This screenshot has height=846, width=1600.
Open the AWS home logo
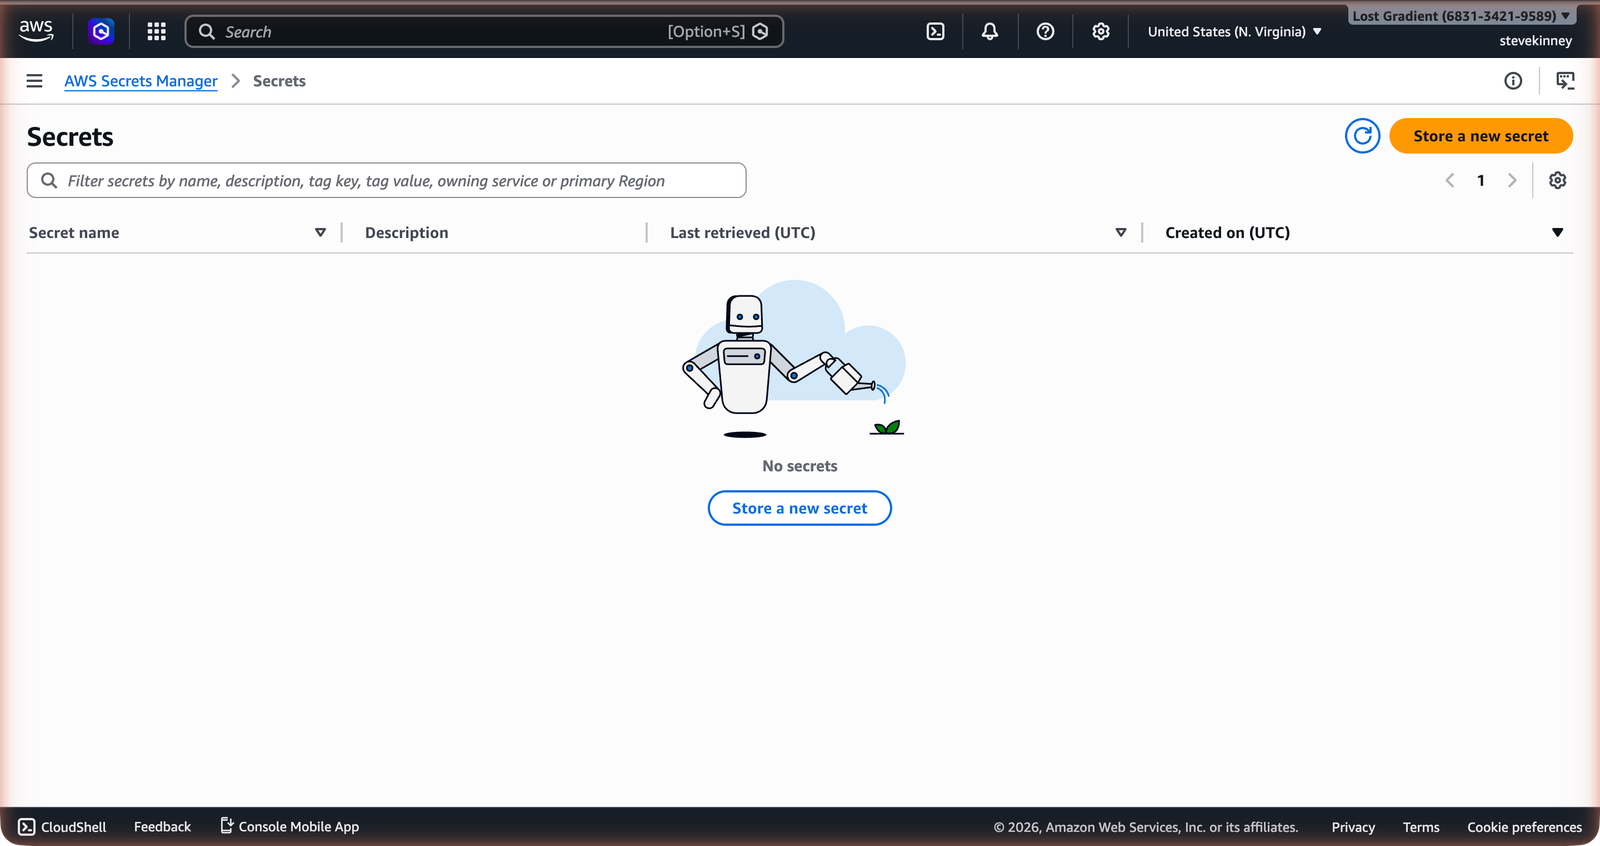[36, 31]
